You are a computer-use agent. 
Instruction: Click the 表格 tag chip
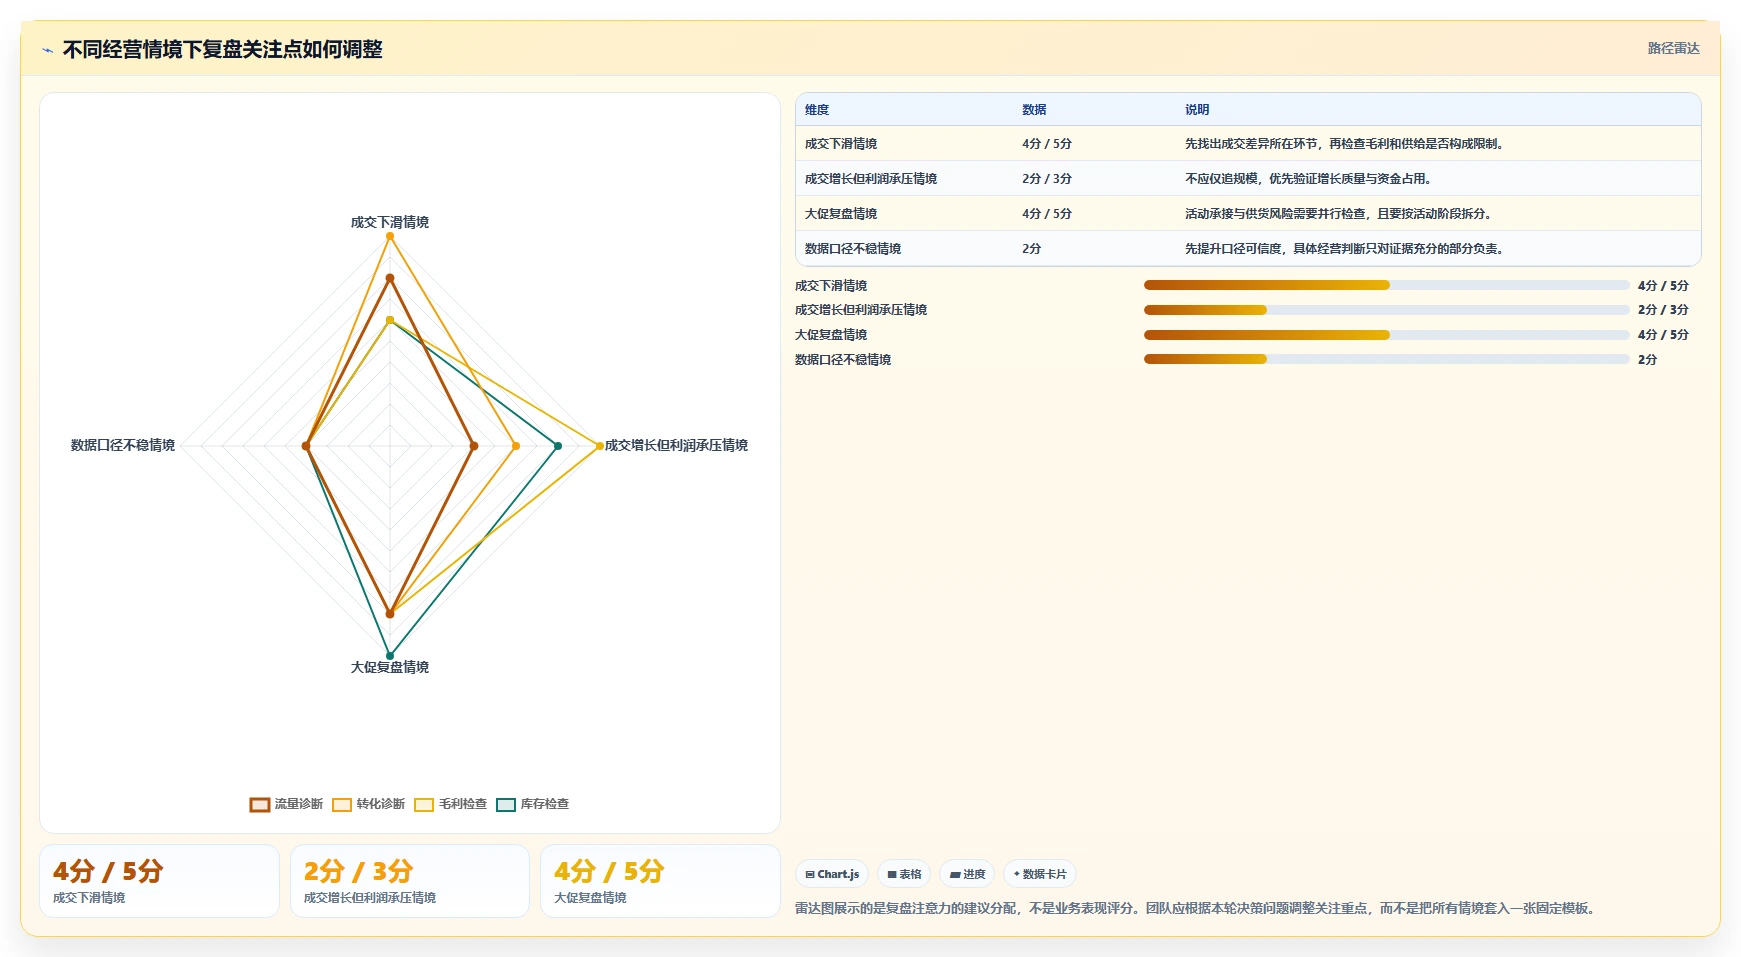[904, 874]
